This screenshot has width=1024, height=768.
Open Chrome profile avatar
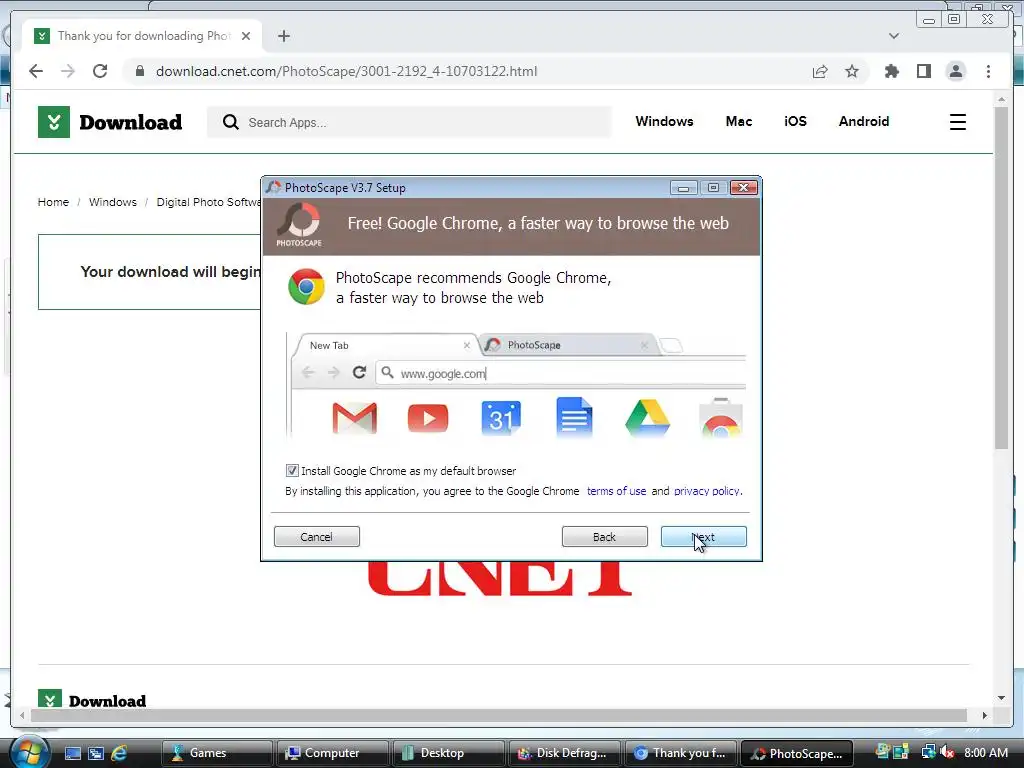pos(955,71)
